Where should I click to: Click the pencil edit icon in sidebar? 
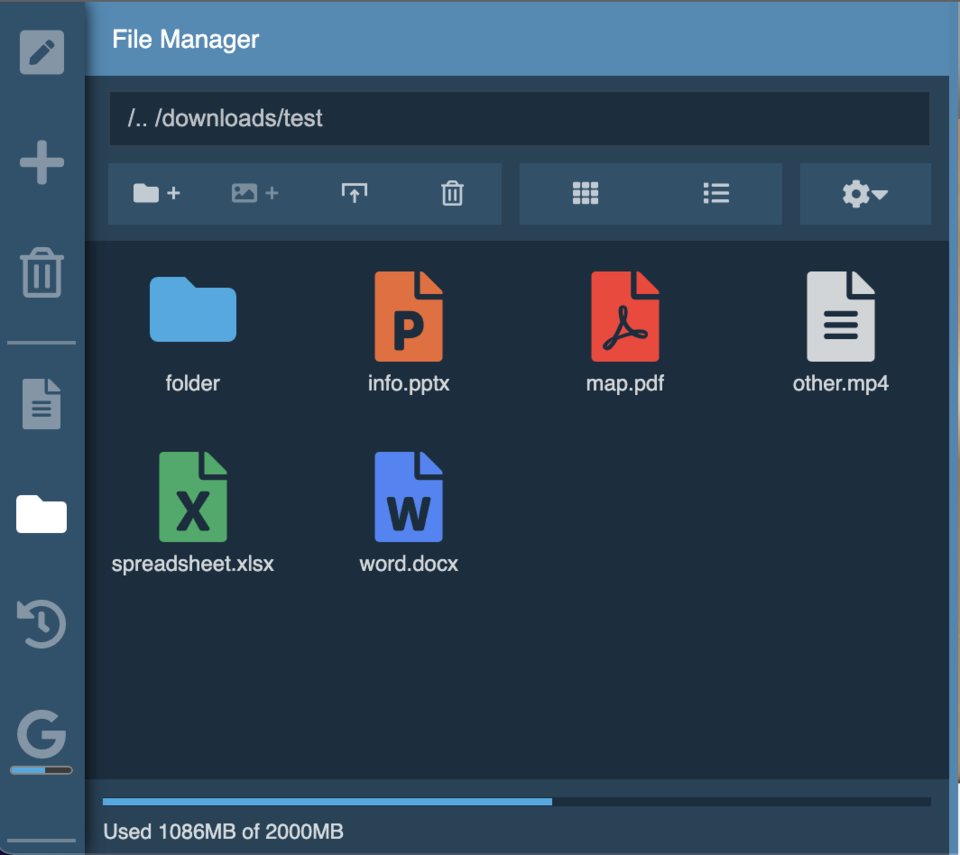[42, 52]
